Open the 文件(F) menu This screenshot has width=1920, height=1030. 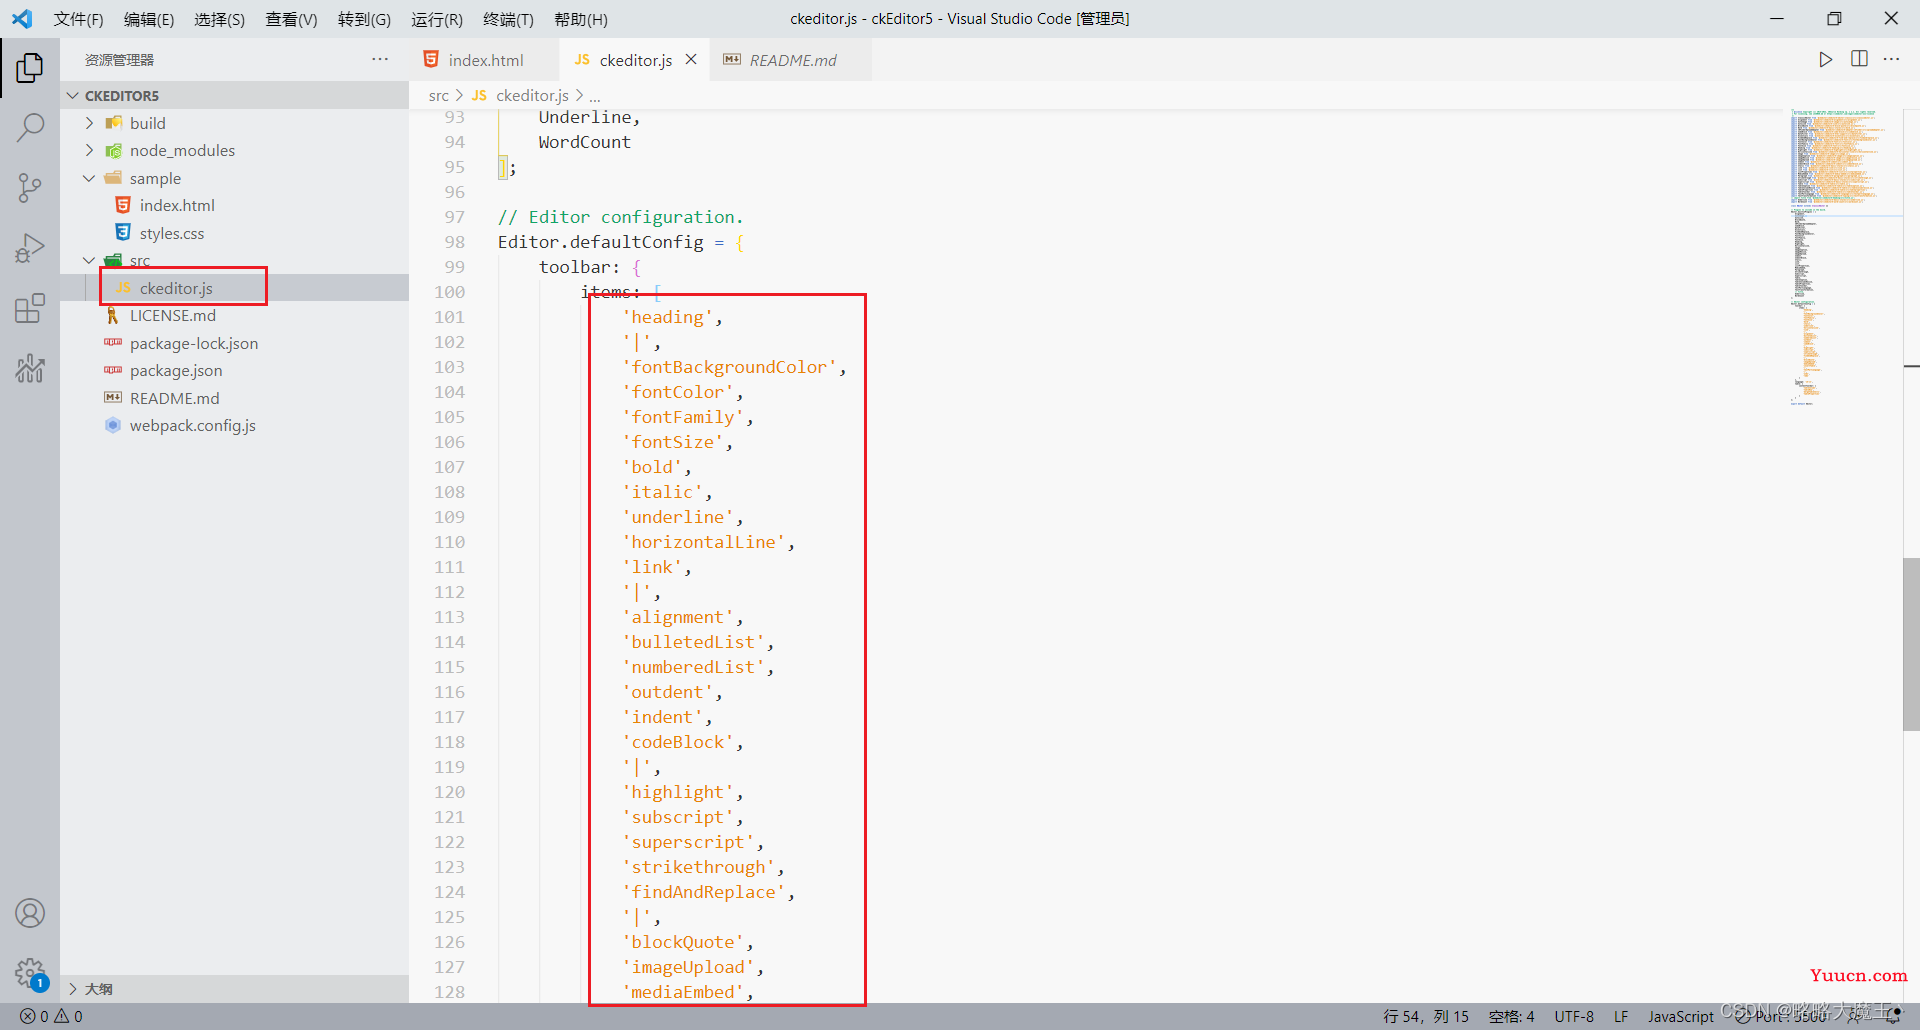(x=78, y=19)
